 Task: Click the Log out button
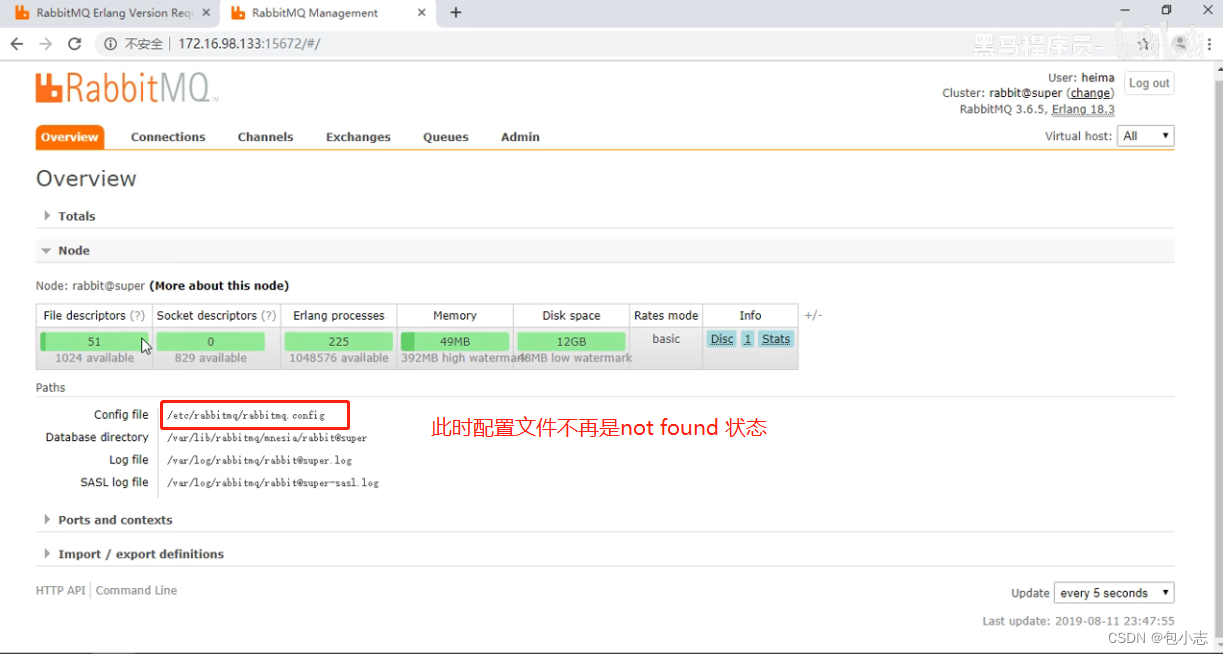pyautogui.click(x=1149, y=84)
